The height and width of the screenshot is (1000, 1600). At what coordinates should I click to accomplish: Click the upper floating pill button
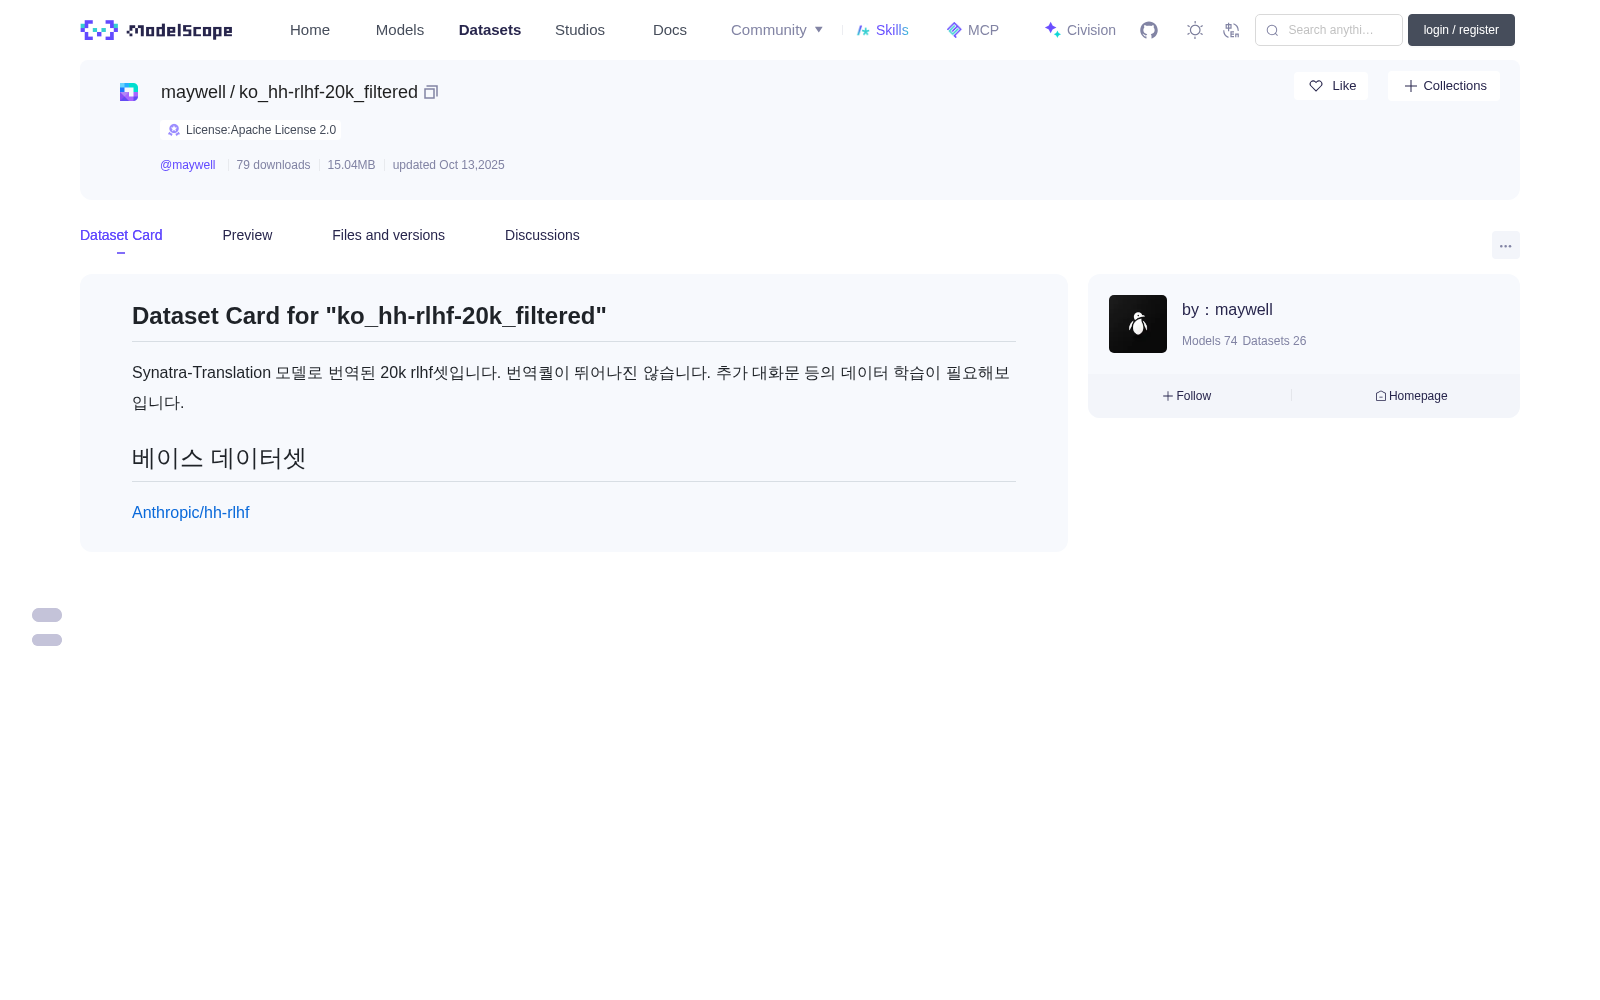tap(47, 615)
